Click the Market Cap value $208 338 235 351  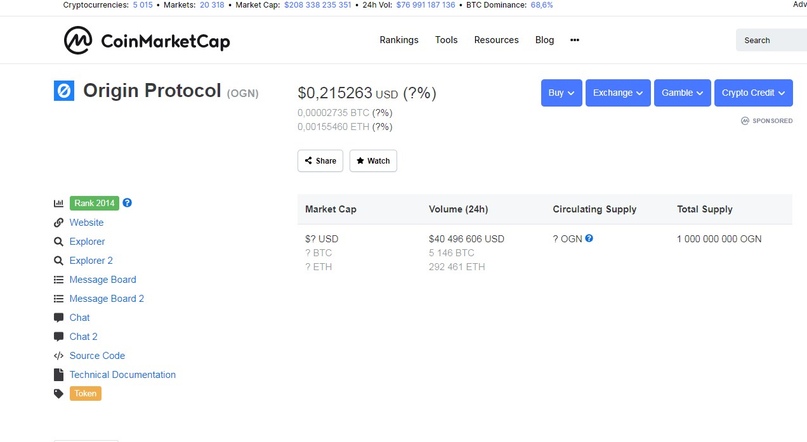point(318,5)
